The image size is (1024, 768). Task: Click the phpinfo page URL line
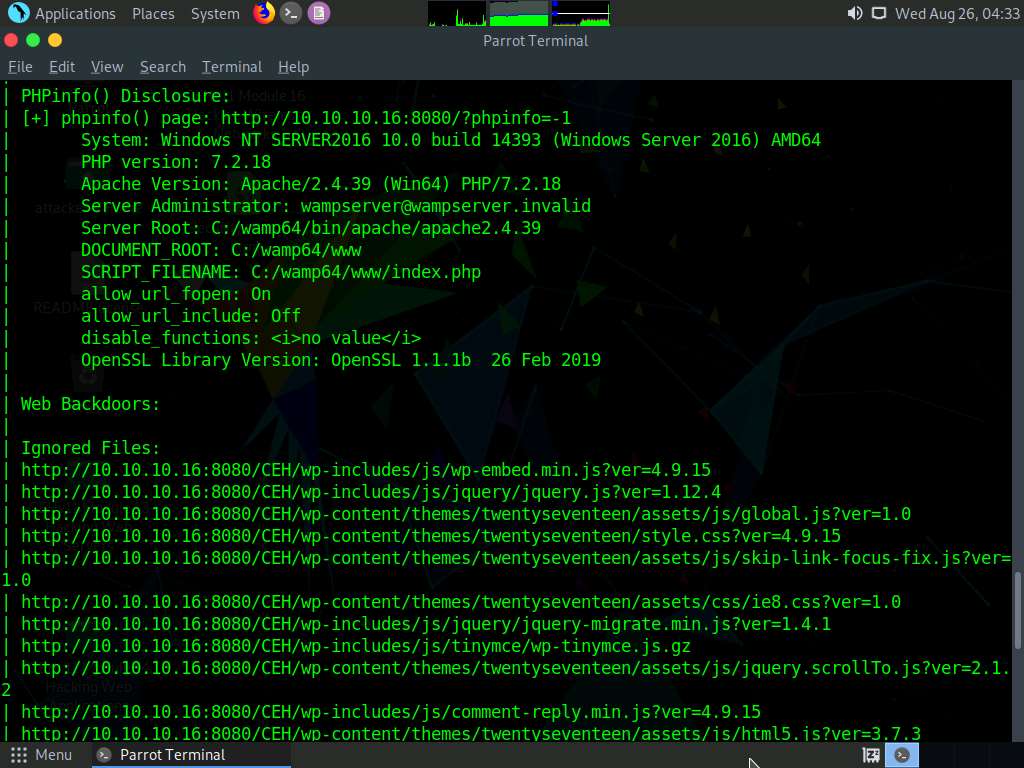(296, 118)
